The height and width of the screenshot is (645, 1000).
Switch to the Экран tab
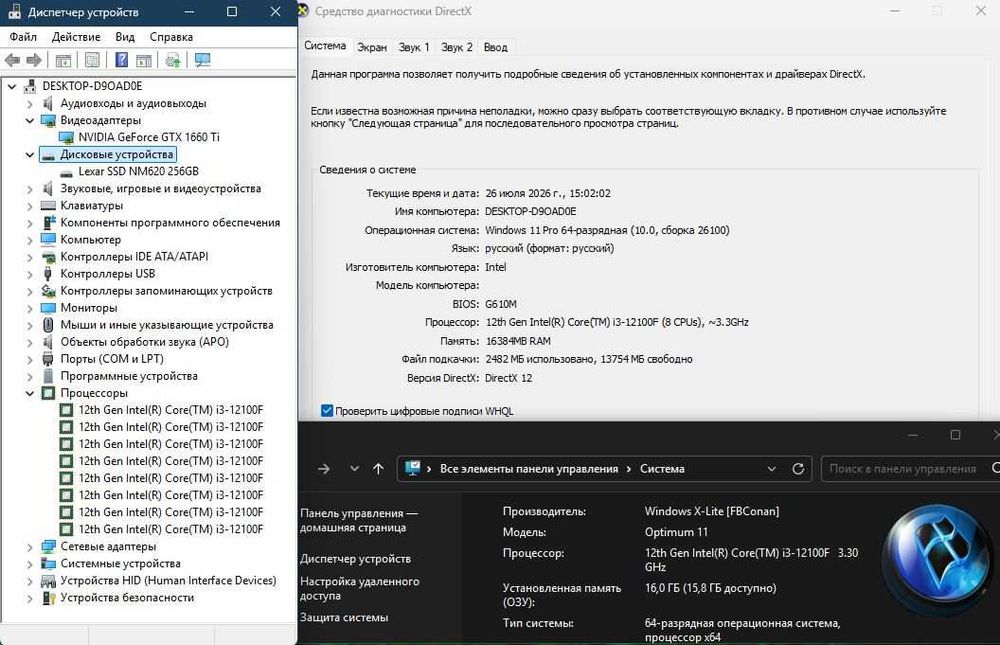[x=372, y=47]
